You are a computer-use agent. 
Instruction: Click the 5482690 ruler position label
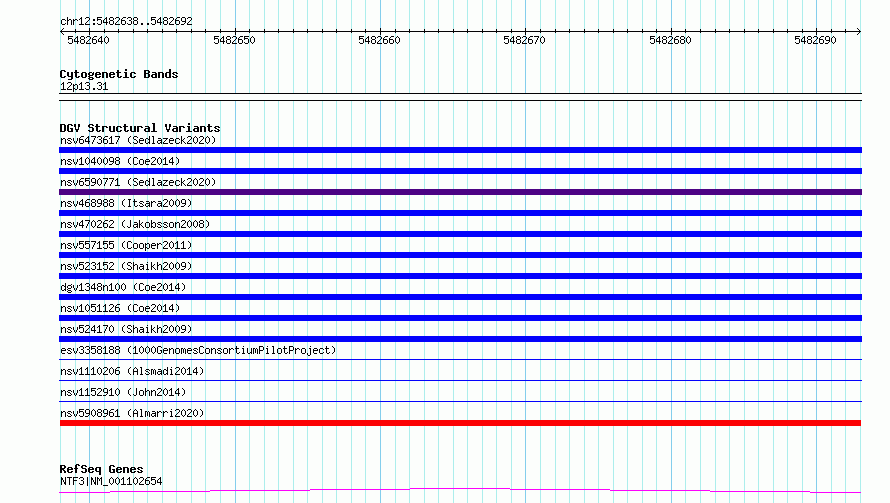coord(815,40)
